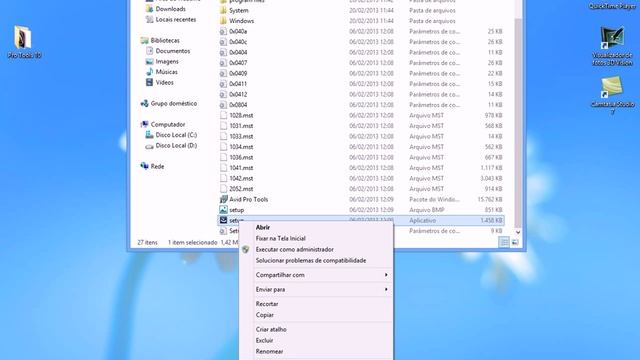The width and height of the screenshot is (640, 360).
Task: Select the 0x0404 file name
Action: (x=238, y=53)
